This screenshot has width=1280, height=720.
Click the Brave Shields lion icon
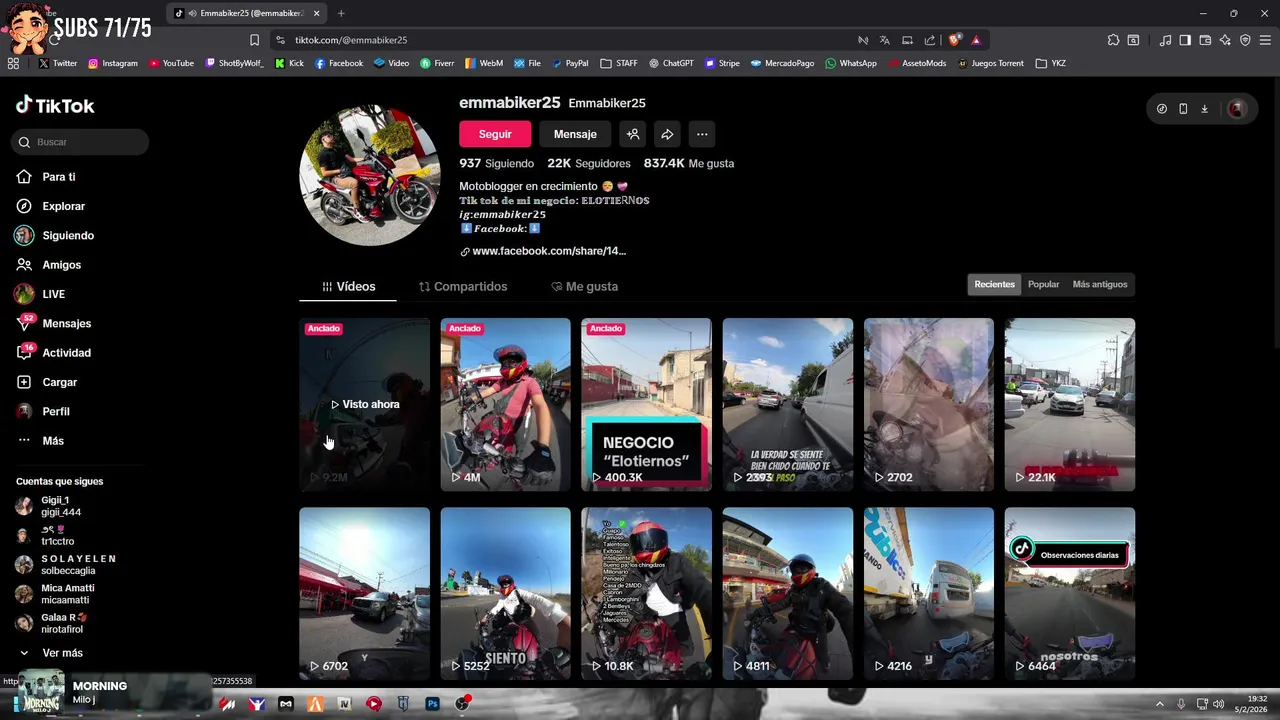pyautogui.click(x=954, y=40)
